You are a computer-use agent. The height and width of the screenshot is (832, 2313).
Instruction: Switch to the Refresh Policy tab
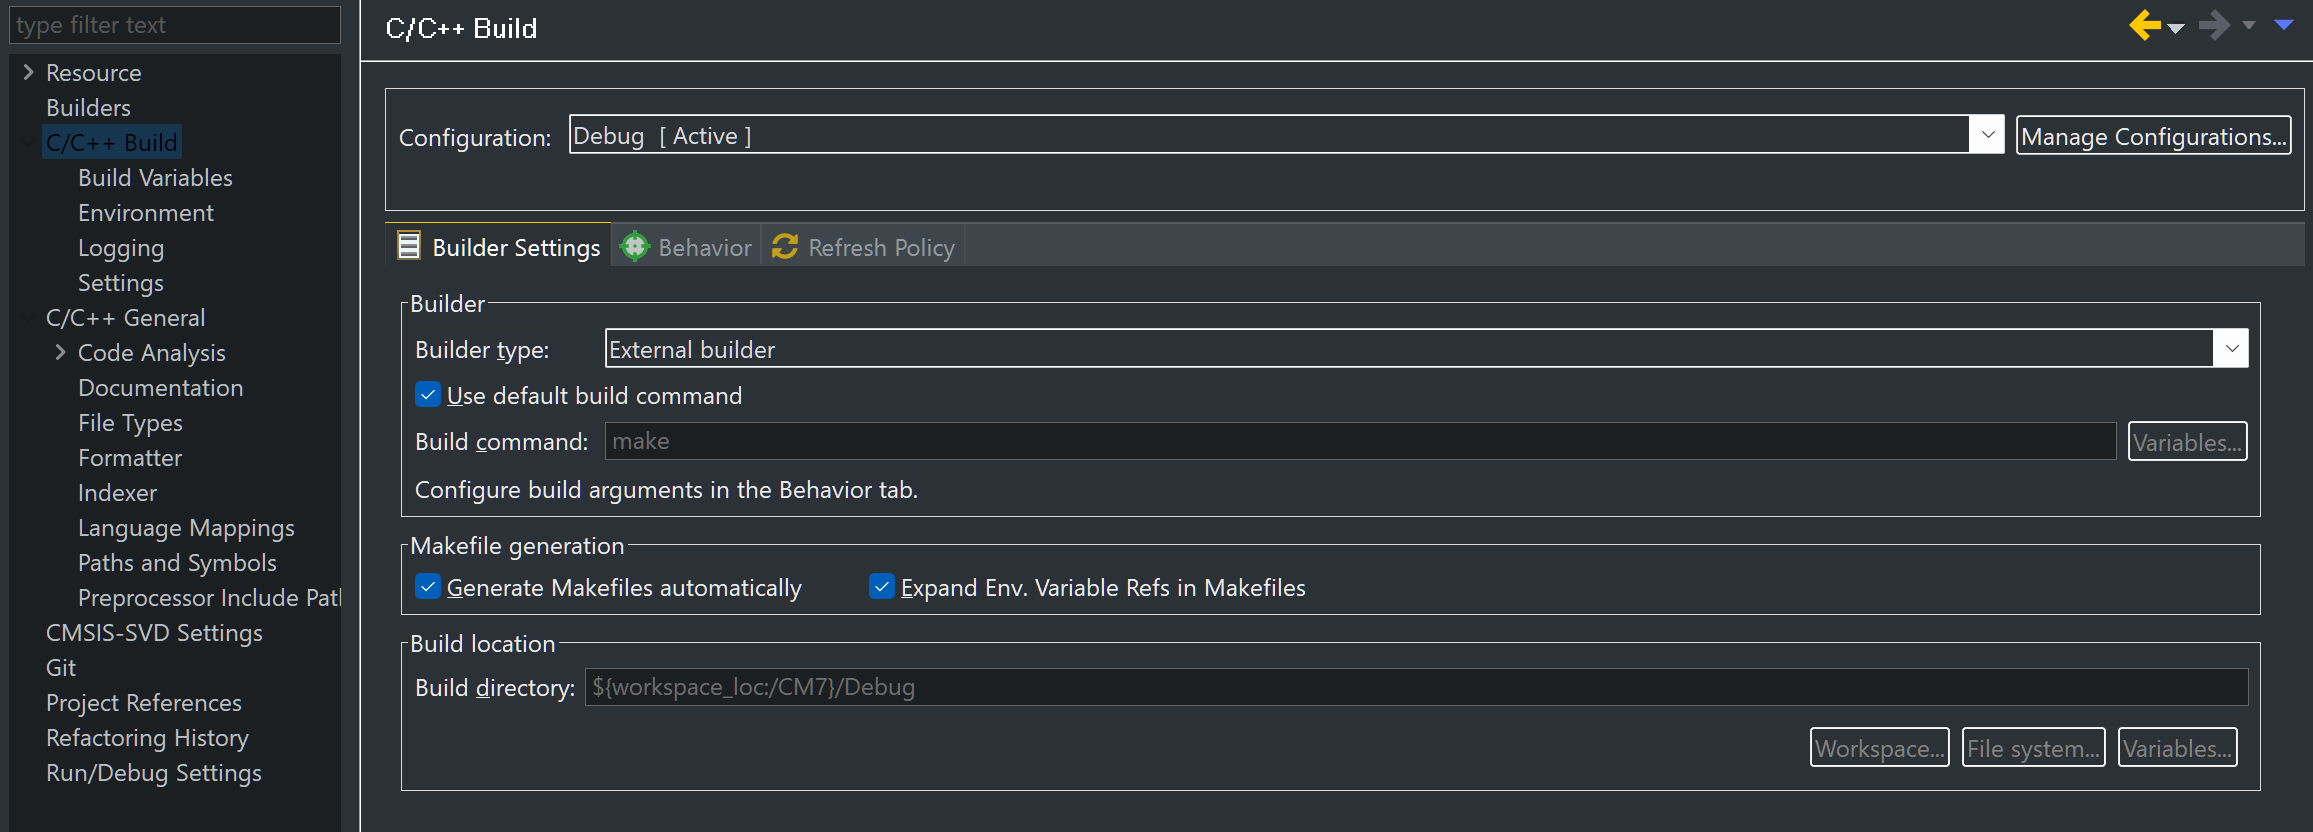[x=880, y=246]
